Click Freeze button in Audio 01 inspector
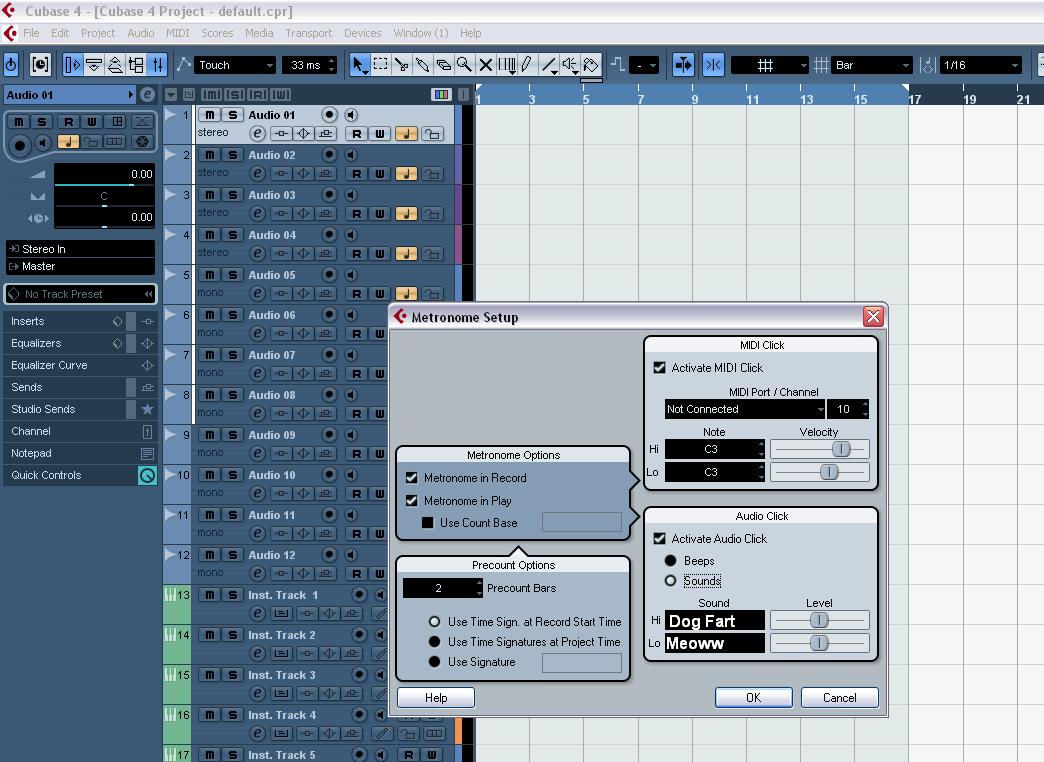The width and height of the screenshot is (1044, 762). pyautogui.click(x=142, y=142)
